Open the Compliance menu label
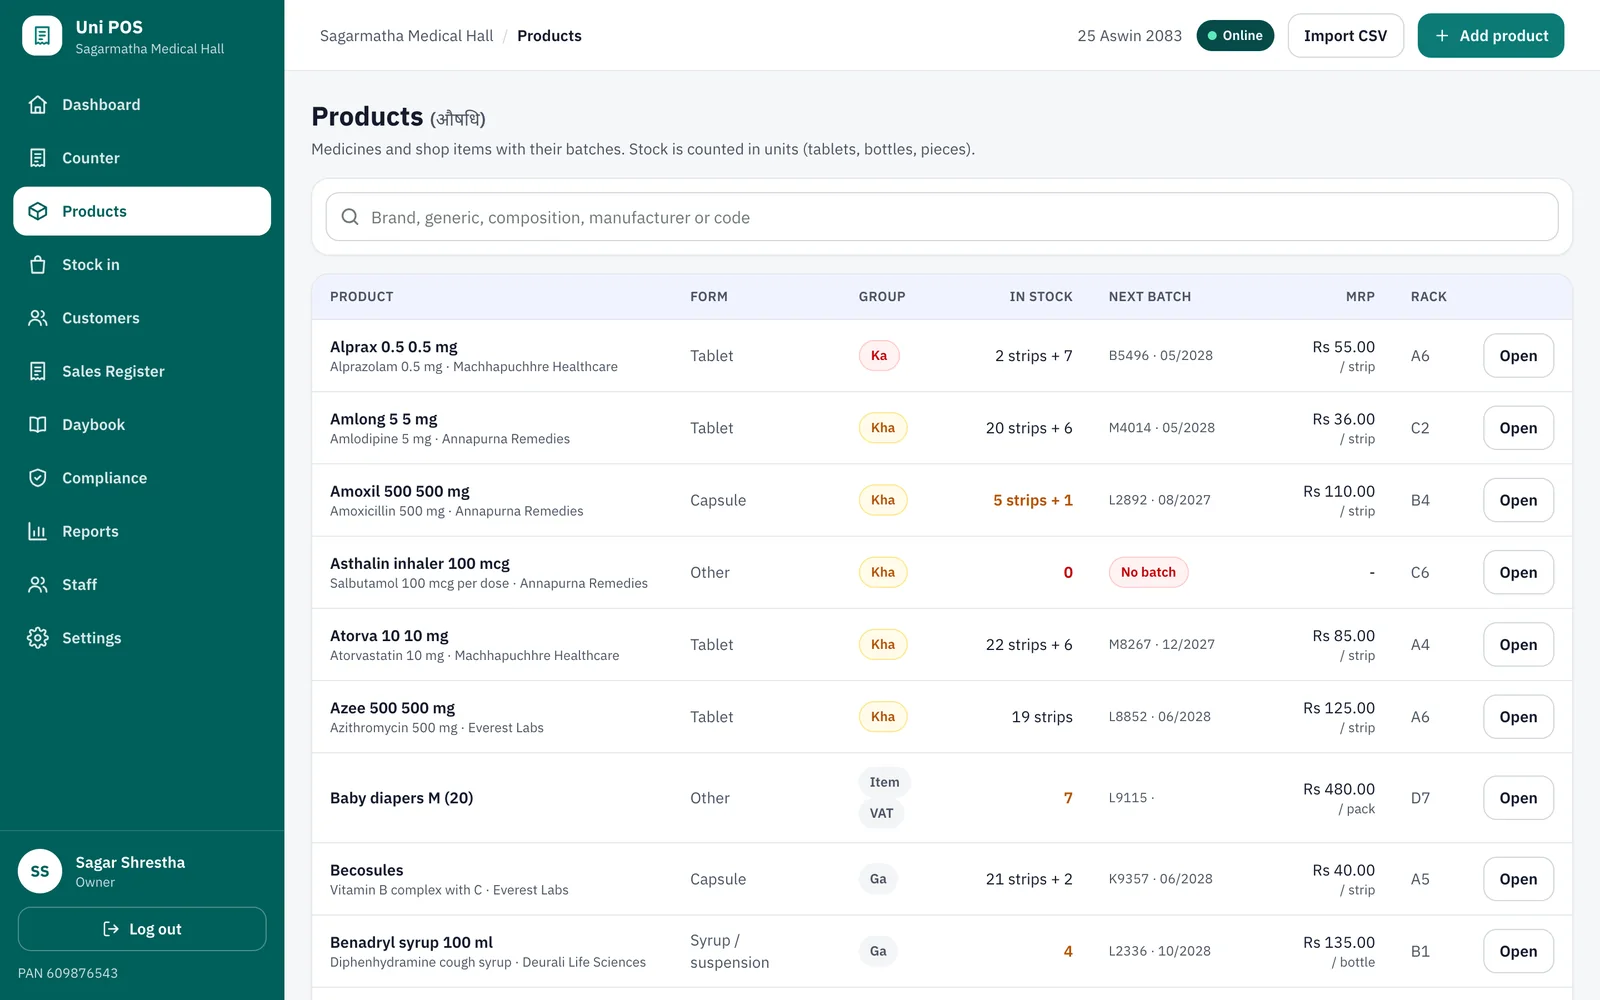 [x=104, y=478]
